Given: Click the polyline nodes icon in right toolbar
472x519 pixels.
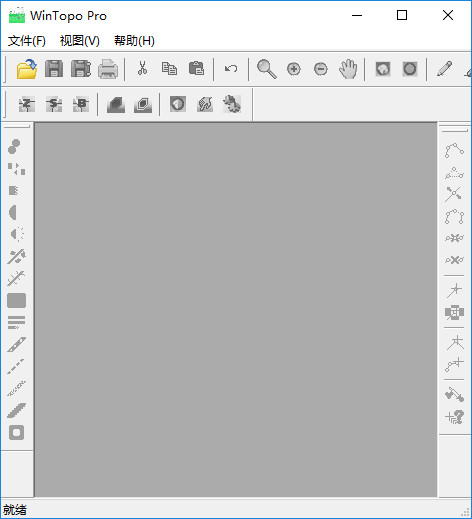Looking at the screenshot, I should coord(454,150).
